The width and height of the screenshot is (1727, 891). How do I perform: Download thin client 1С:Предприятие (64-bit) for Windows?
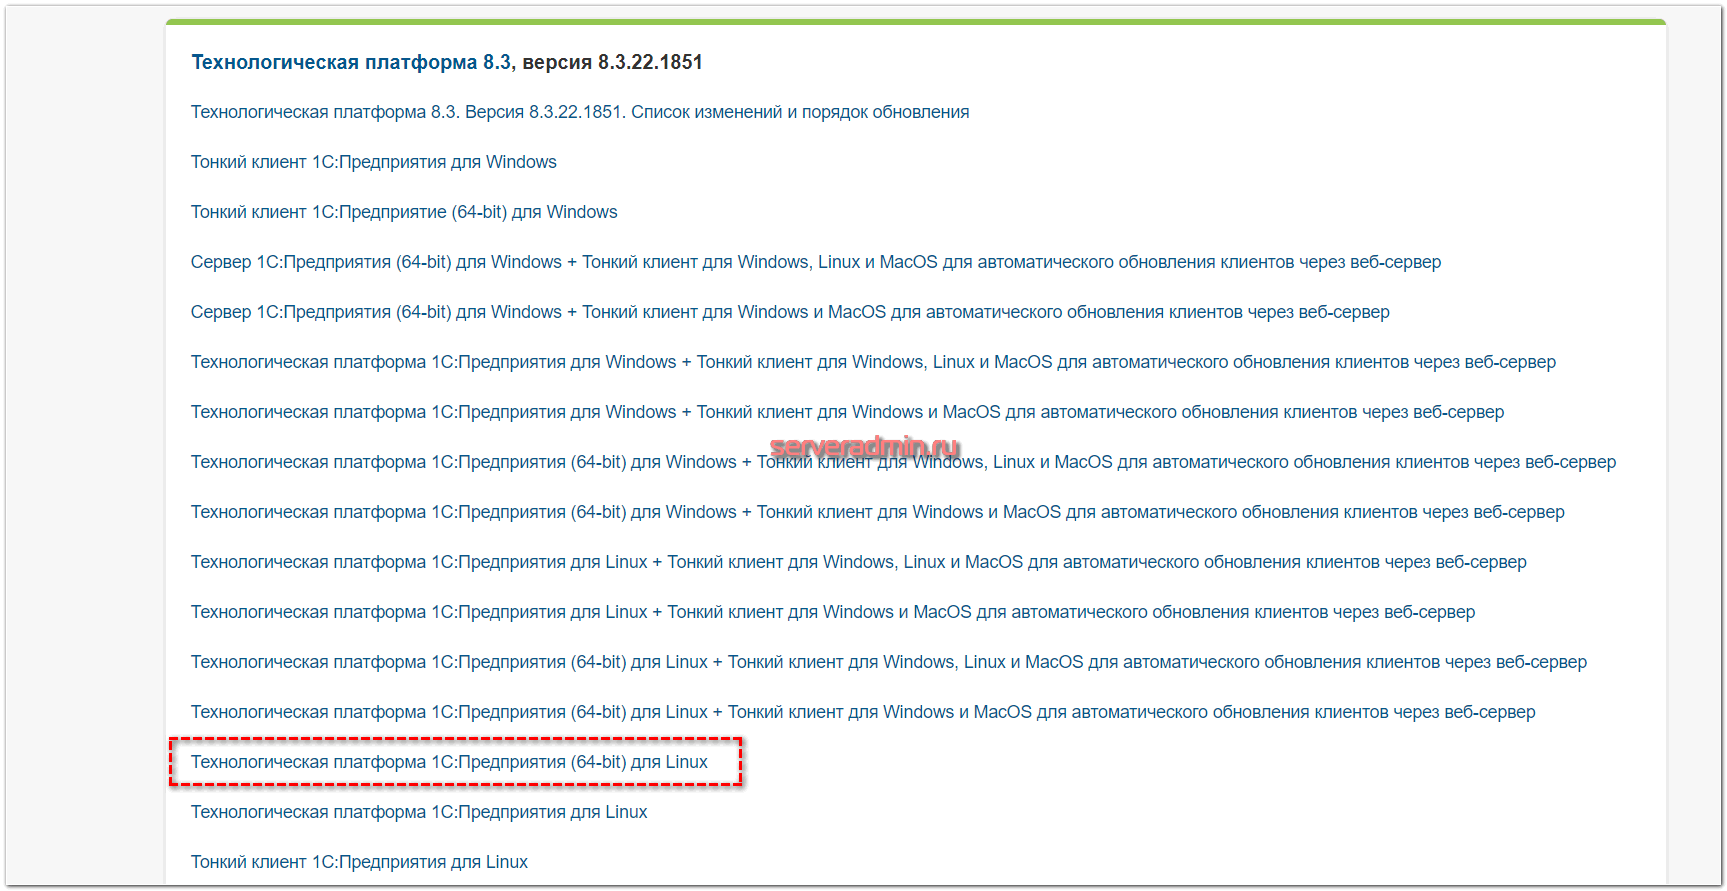tap(403, 212)
